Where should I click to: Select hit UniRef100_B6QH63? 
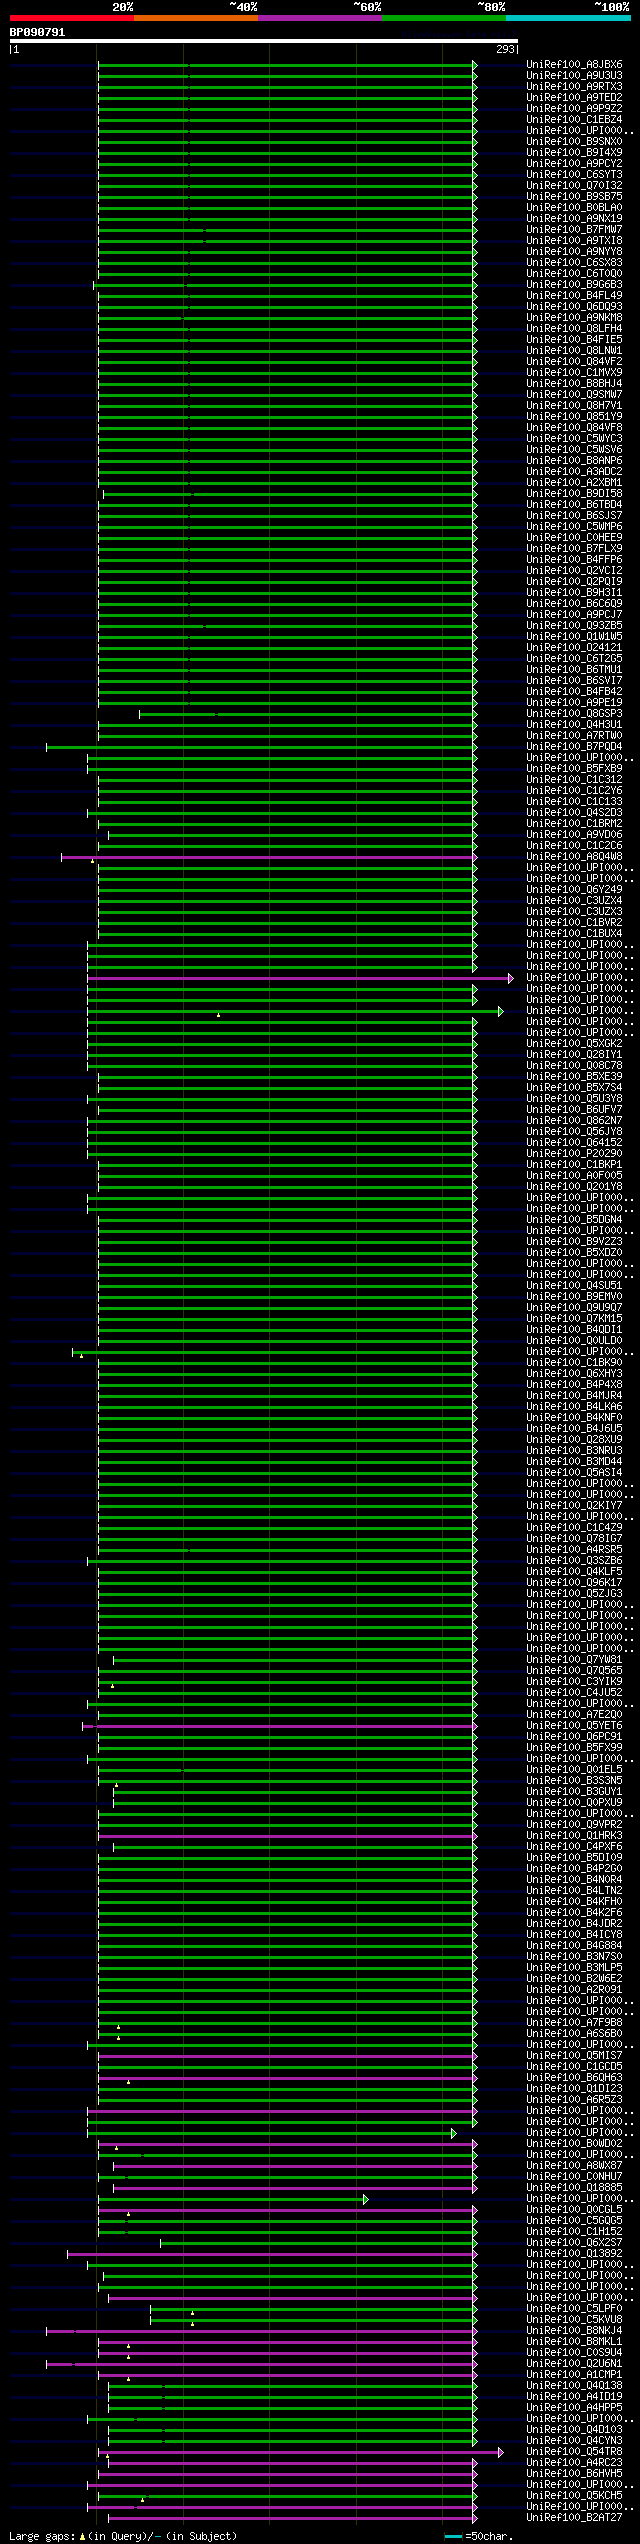(x=574, y=2078)
